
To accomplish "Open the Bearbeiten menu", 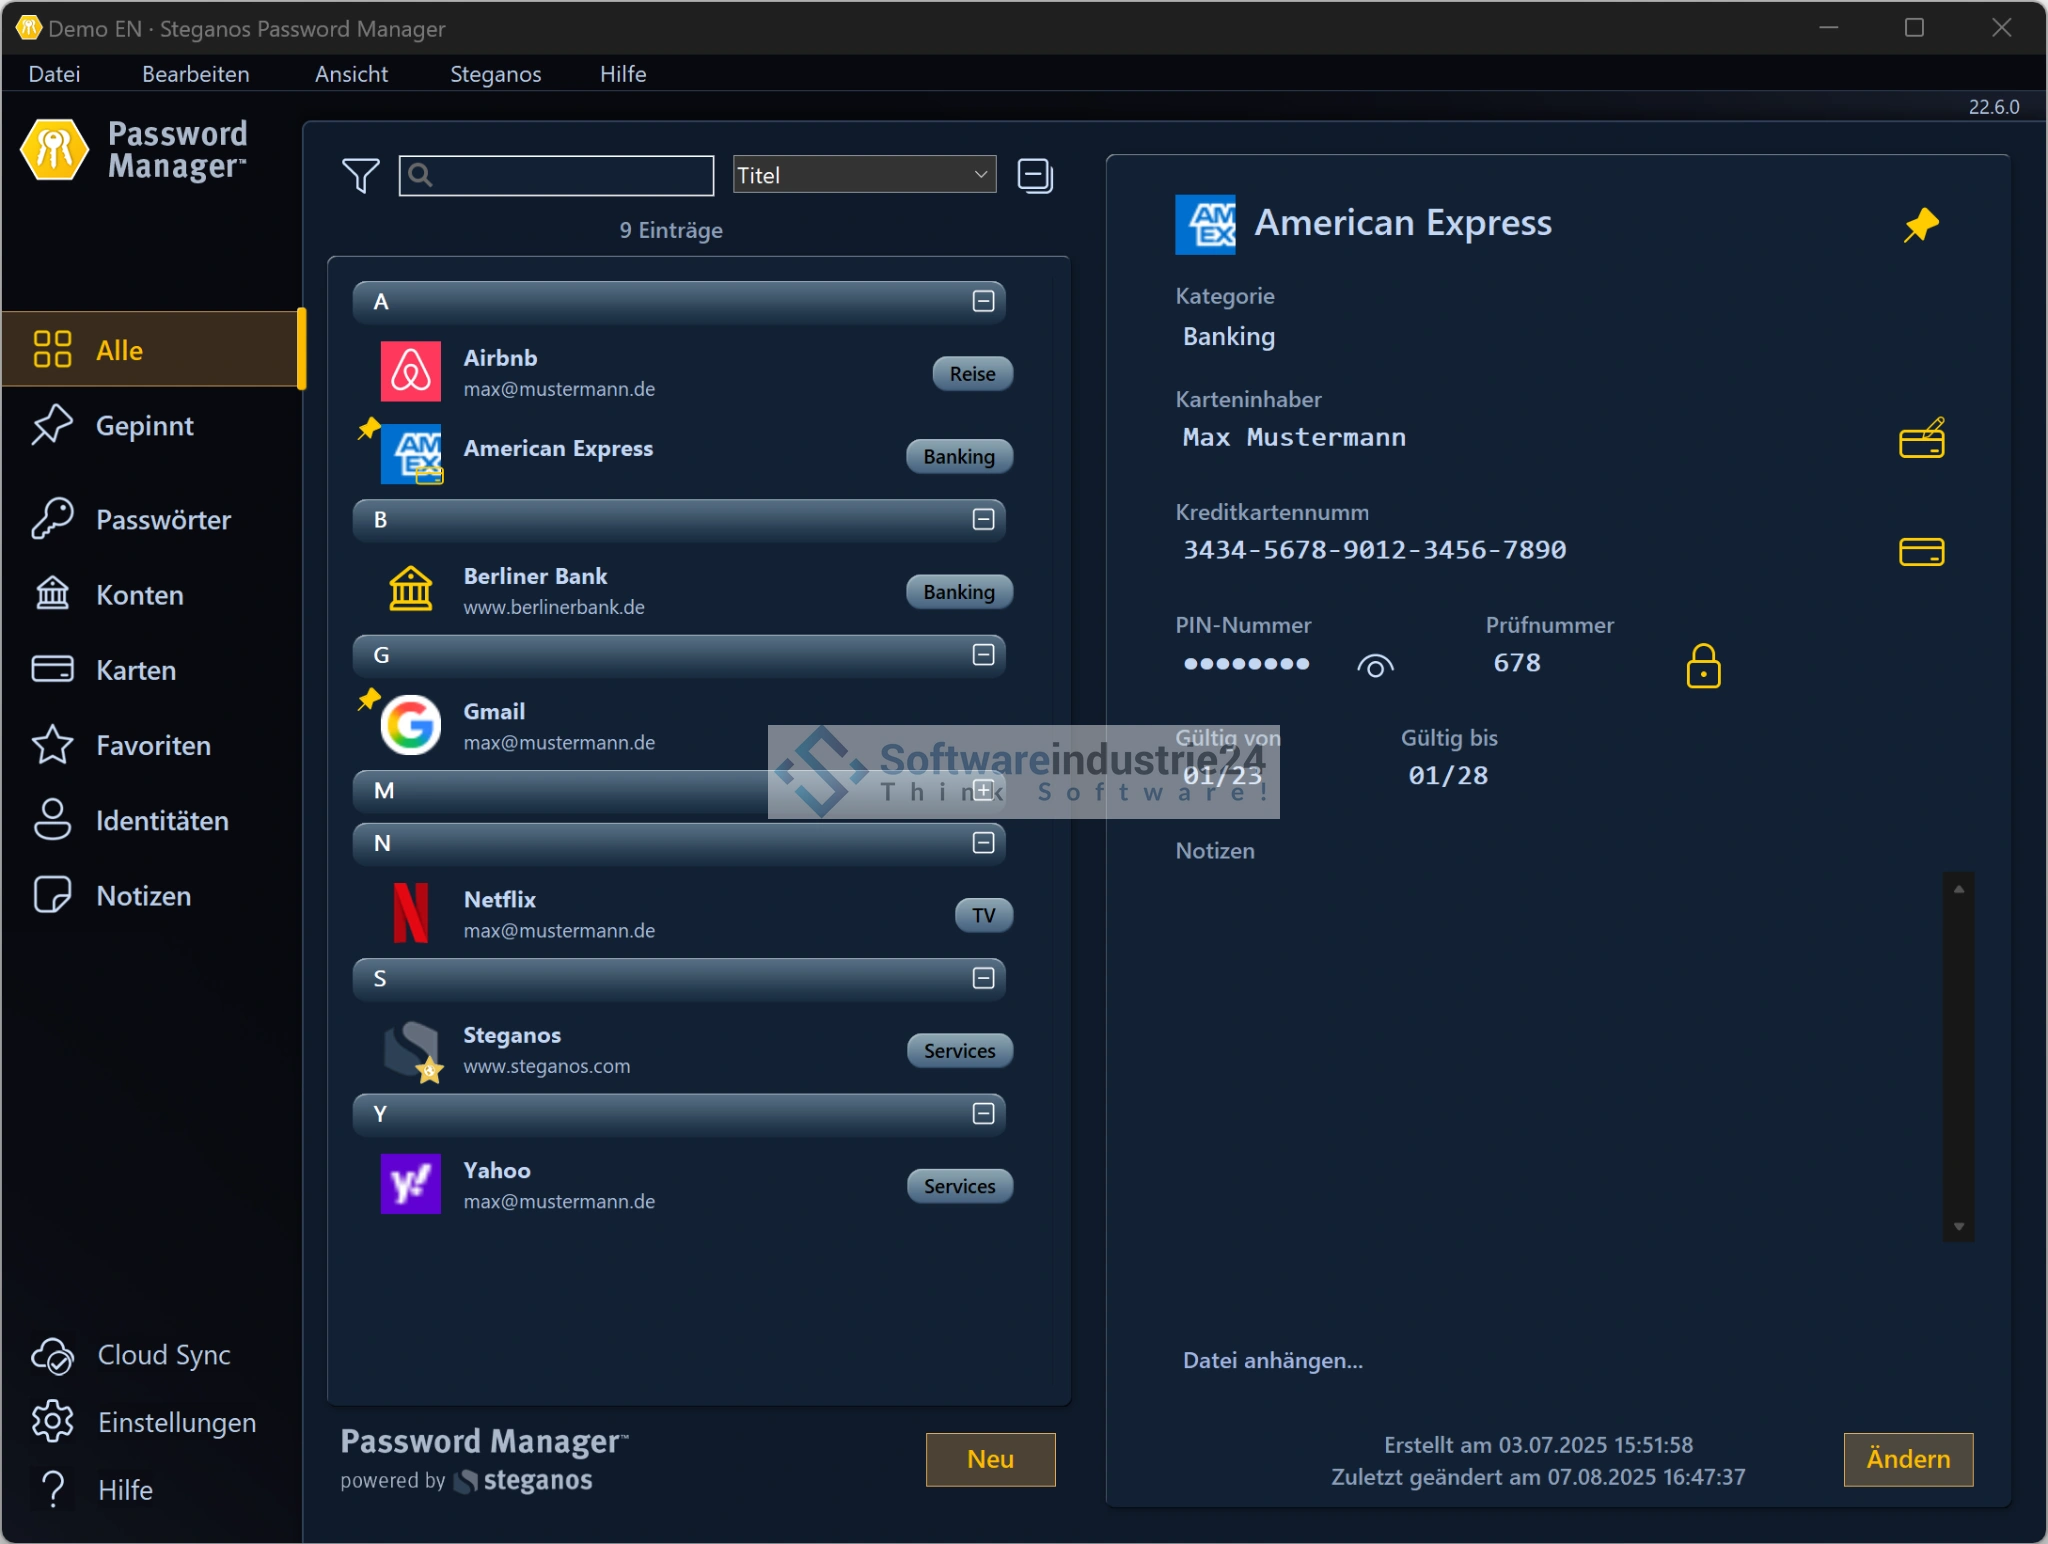I will pos(195,74).
